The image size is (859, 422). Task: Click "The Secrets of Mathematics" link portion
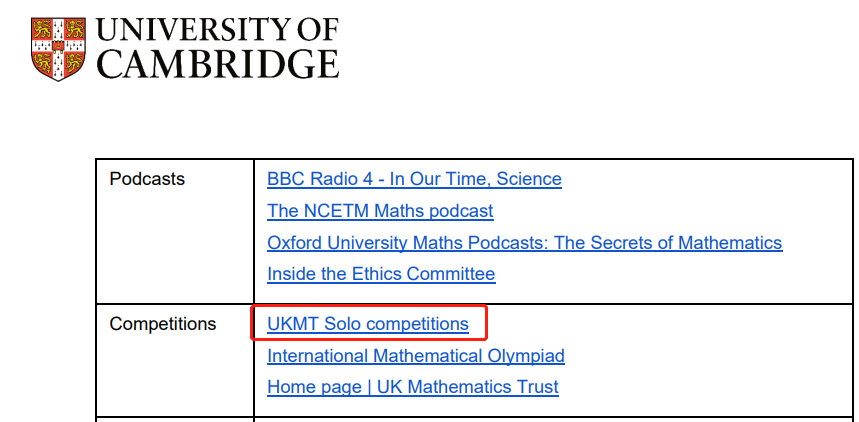[668, 242]
